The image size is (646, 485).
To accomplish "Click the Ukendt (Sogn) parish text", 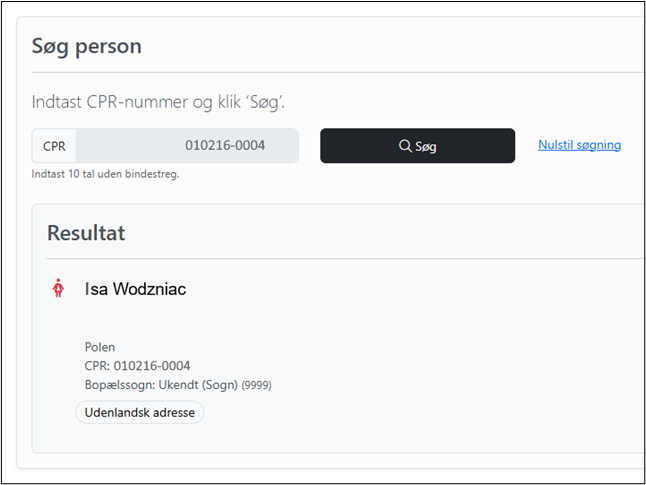I will (198, 385).
